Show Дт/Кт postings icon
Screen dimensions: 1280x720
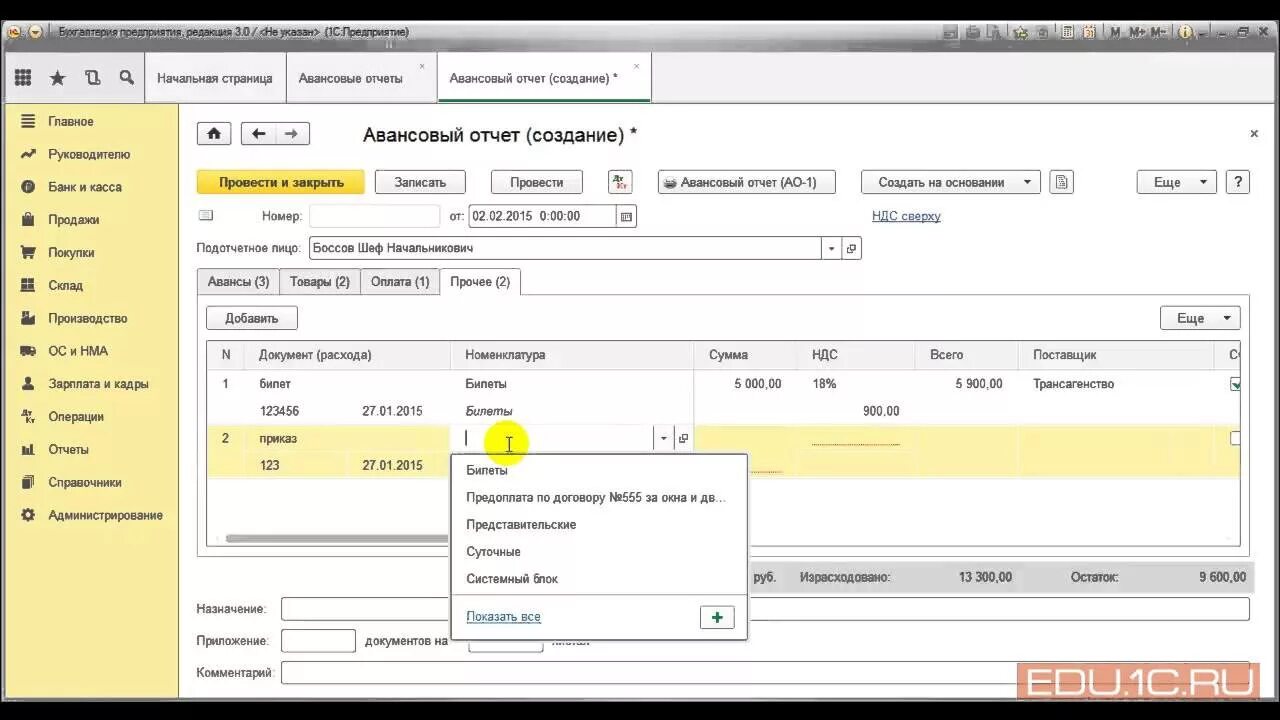(620, 182)
